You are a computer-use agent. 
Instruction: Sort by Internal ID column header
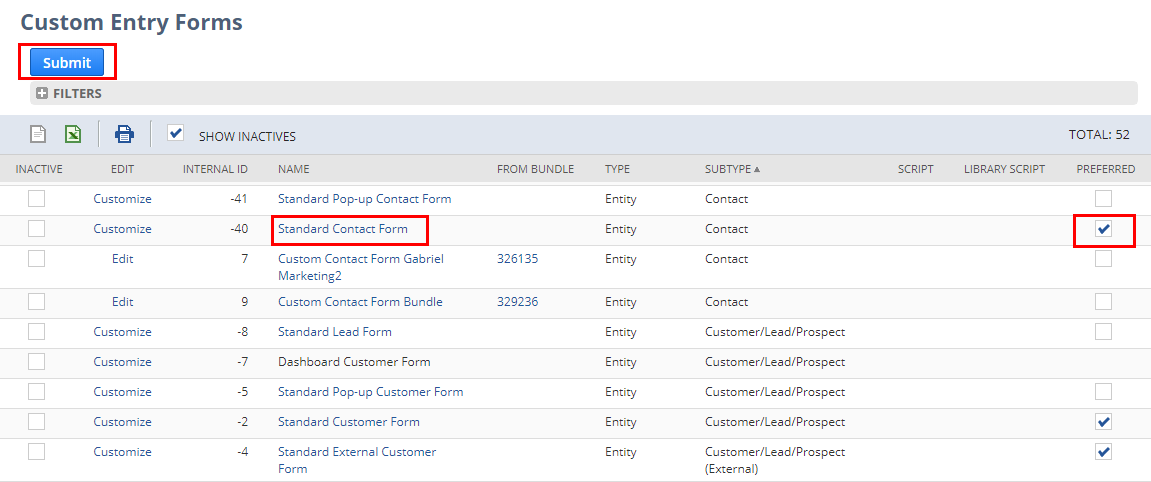tap(215, 169)
